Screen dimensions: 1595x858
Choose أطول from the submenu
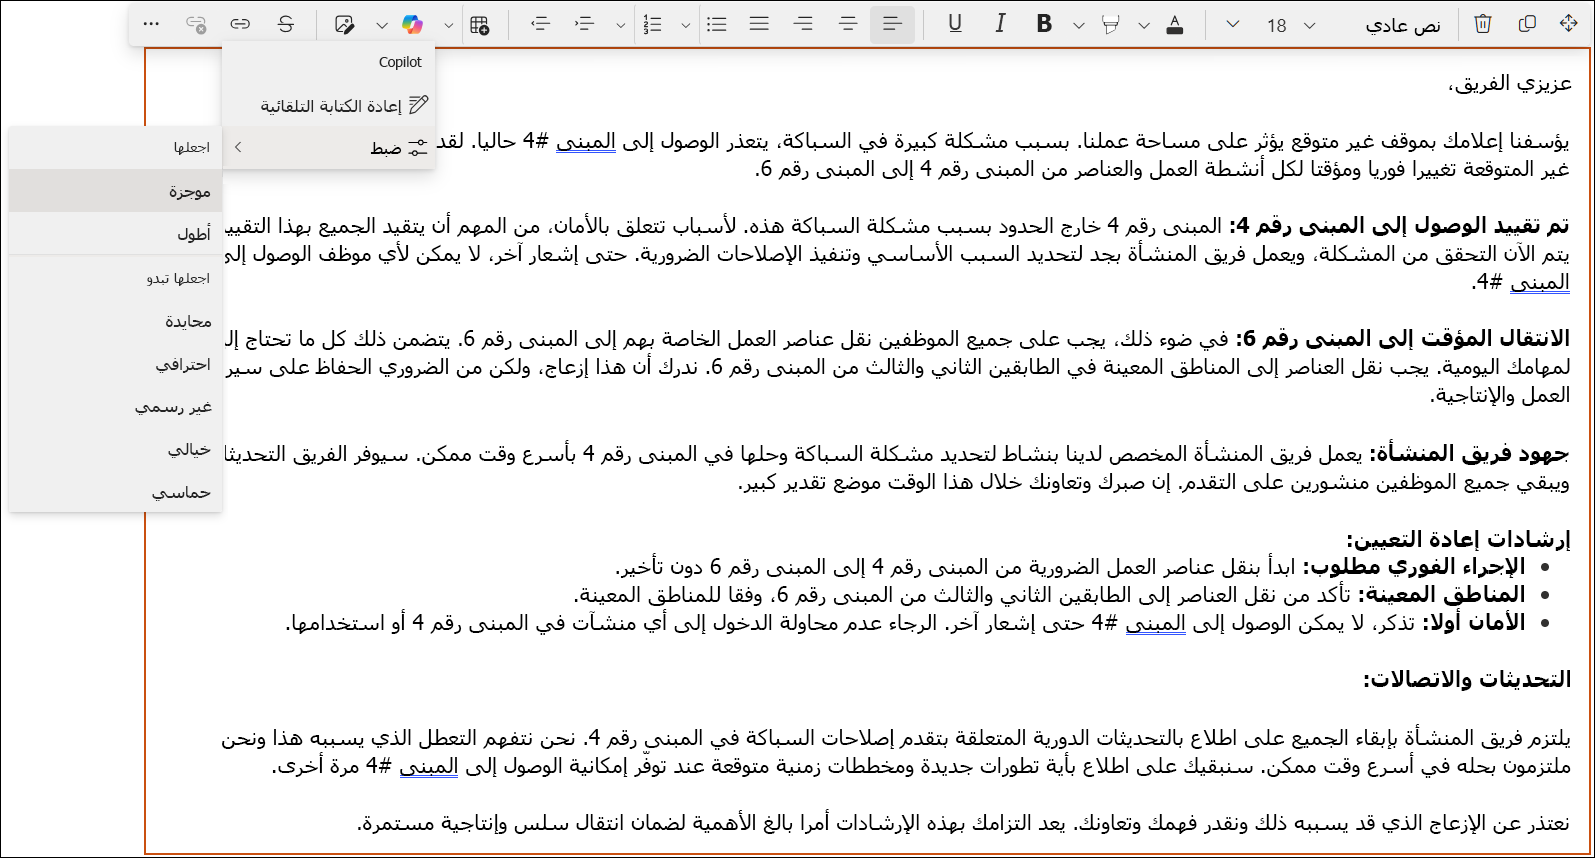115,234
